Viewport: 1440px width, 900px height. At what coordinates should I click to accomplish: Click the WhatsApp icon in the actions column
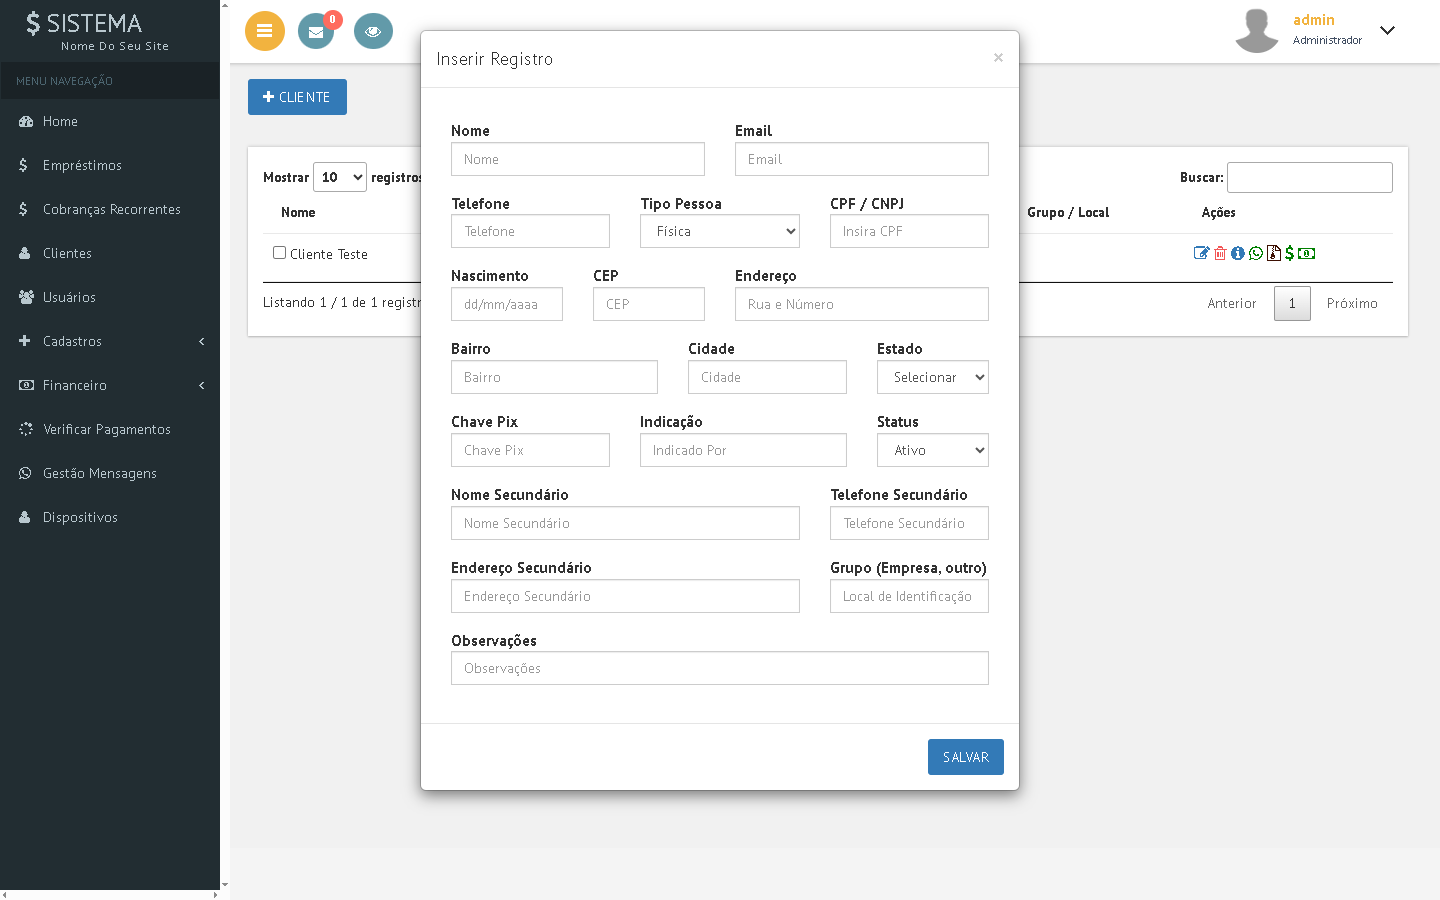coord(1256,253)
